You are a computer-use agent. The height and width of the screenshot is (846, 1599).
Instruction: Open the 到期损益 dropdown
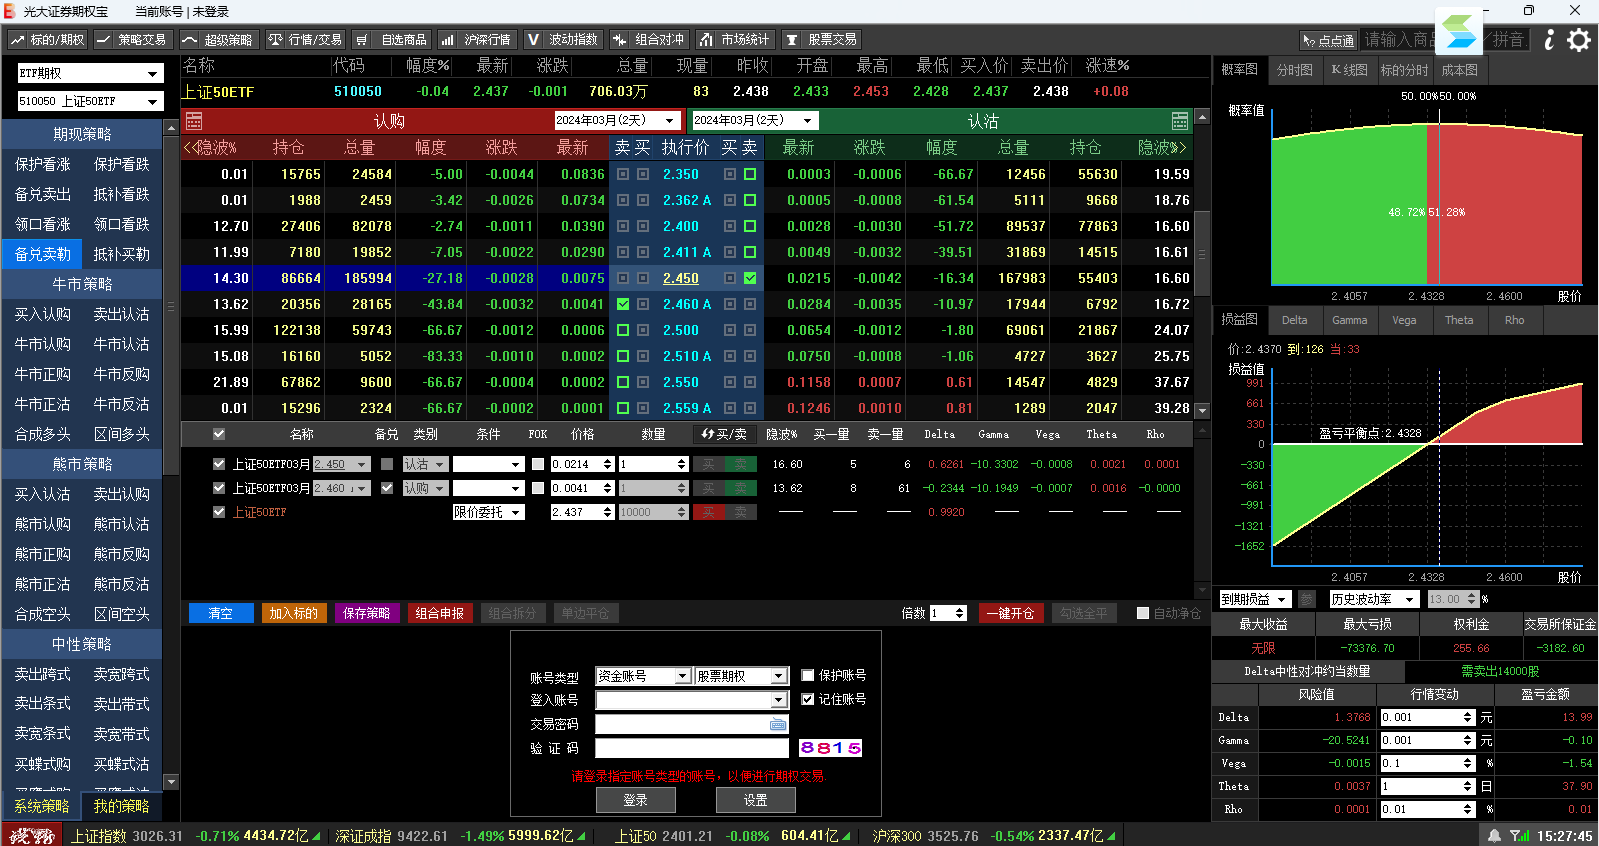pos(1255,599)
